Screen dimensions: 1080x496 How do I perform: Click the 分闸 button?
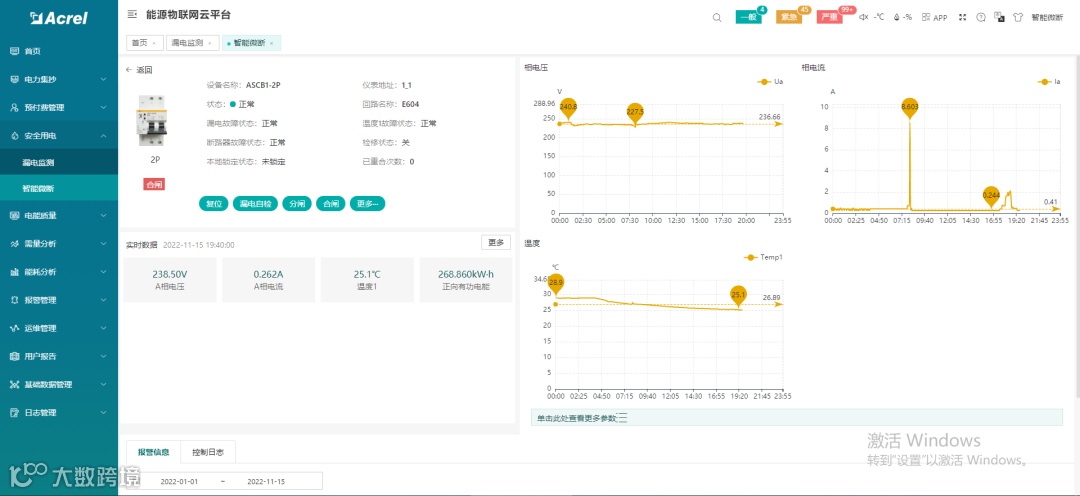pyautogui.click(x=296, y=204)
